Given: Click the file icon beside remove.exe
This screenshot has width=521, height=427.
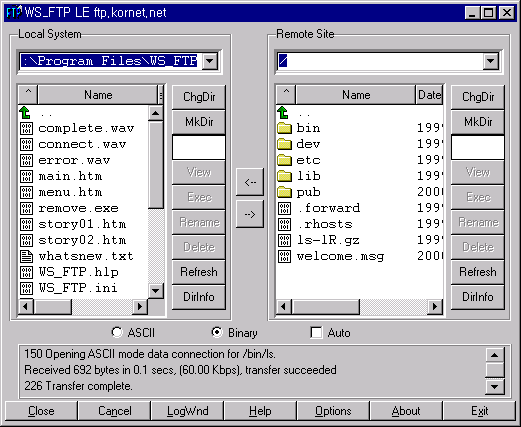Looking at the screenshot, I should click(26, 208).
